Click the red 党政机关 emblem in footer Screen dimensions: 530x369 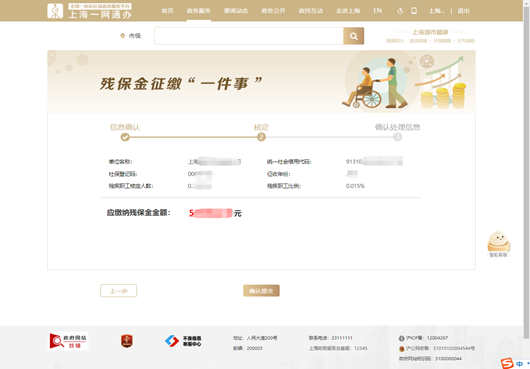[127, 341]
